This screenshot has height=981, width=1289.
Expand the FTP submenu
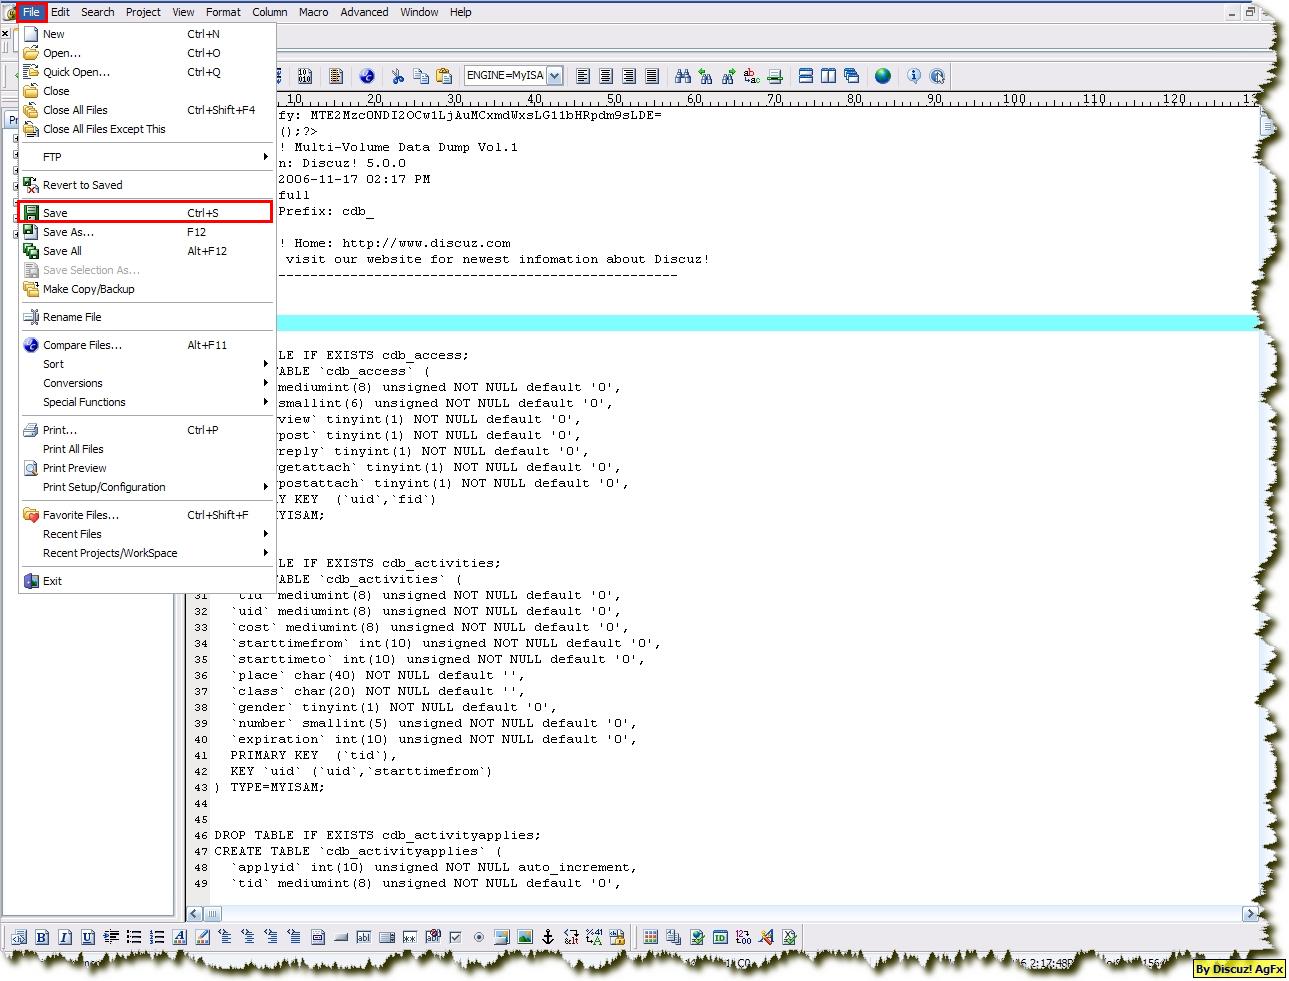146,157
